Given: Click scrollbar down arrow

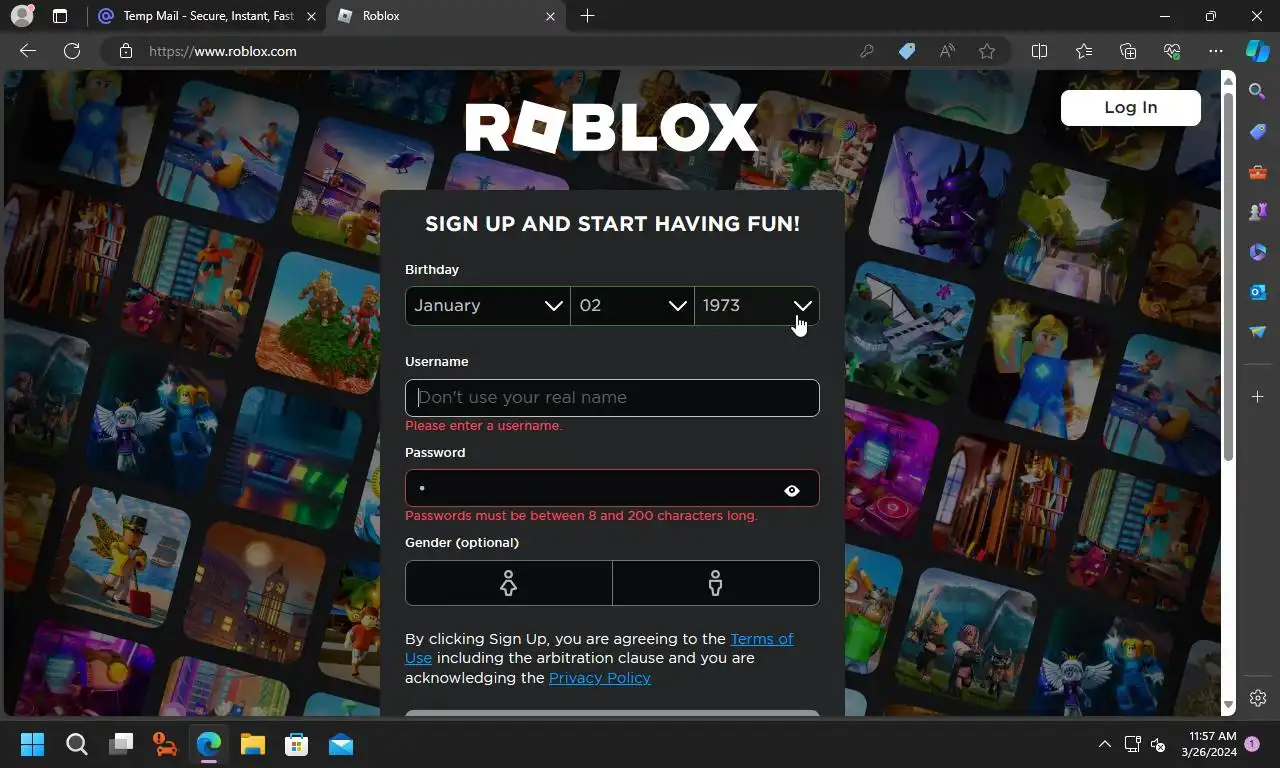Looking at the screenshot, I should point(1229,705).
